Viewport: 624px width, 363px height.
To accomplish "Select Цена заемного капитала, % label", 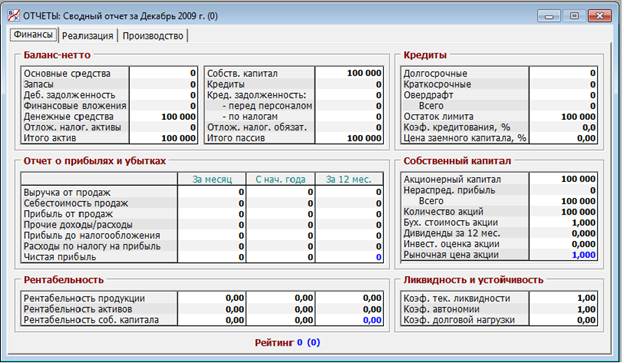I will coord(464,138).
